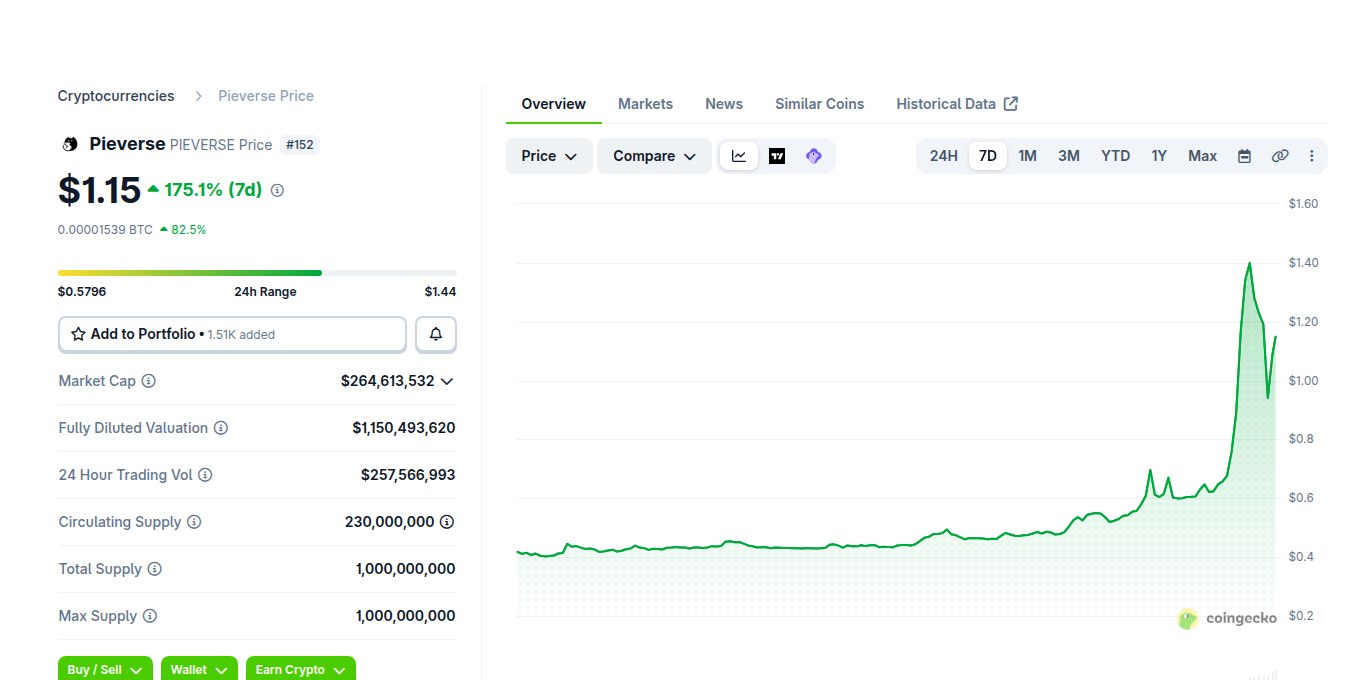Click the 24h Range progress bar

pyautogui.click(x=257, y=272)
